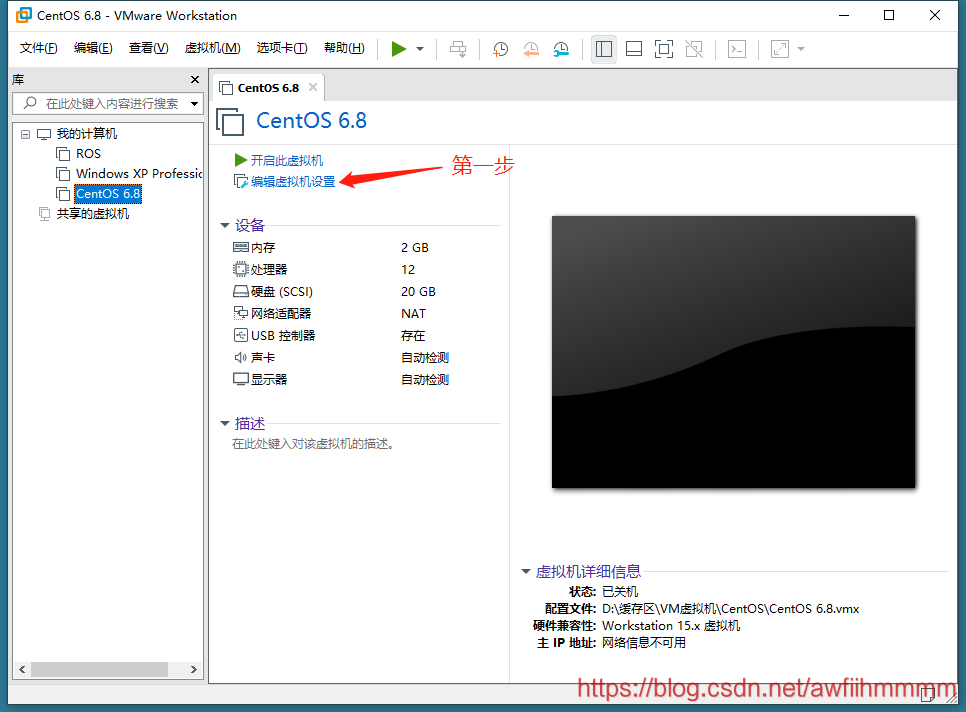Open the power options dropdown arrow

[x=420, y=49]
